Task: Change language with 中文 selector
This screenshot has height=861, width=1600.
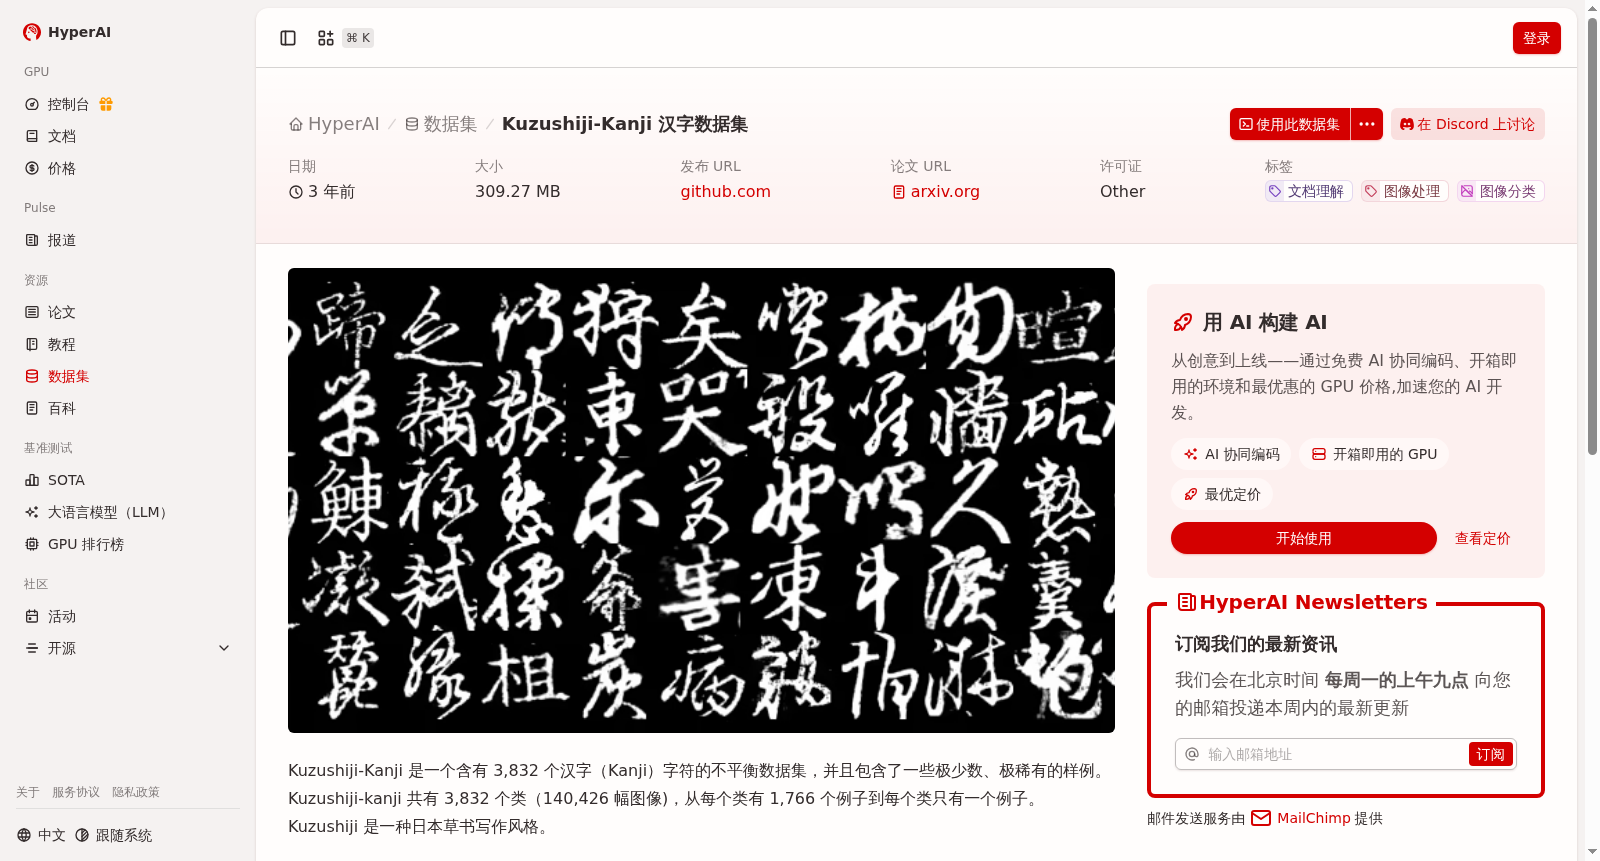Action: tap(41, 835)
